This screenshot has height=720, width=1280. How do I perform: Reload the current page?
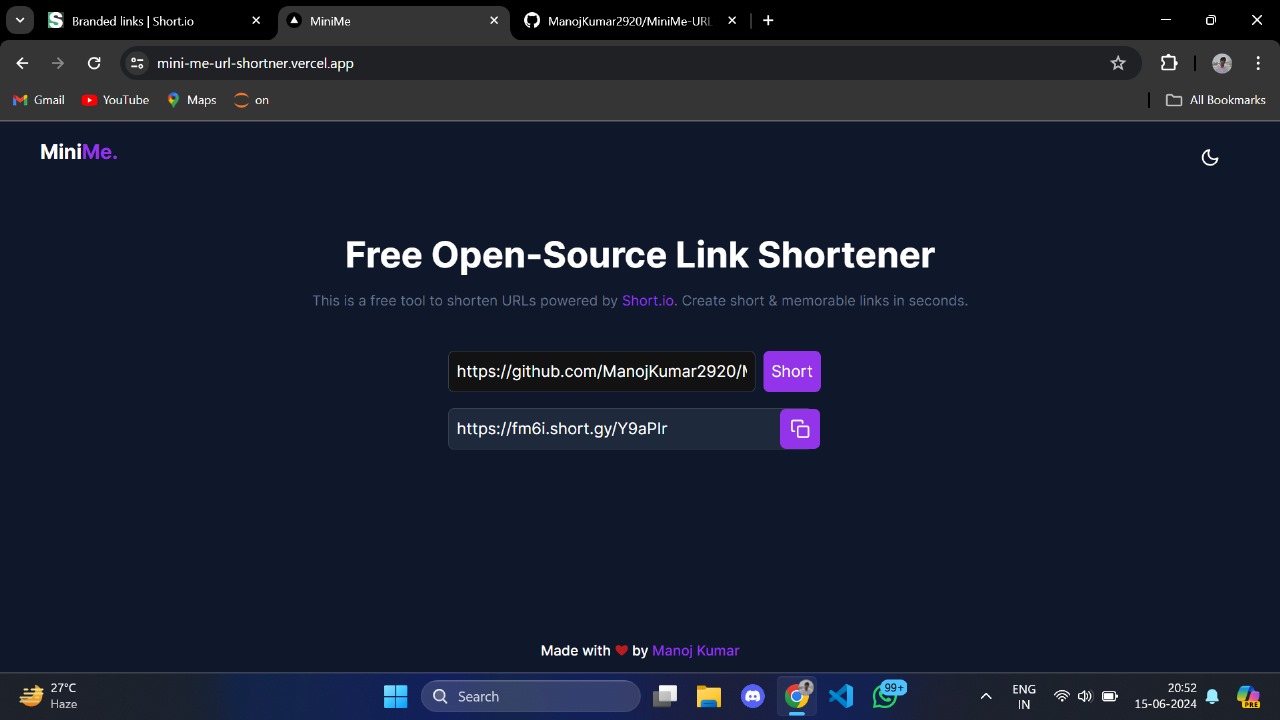pyautogui.click(x=94, y=63)
